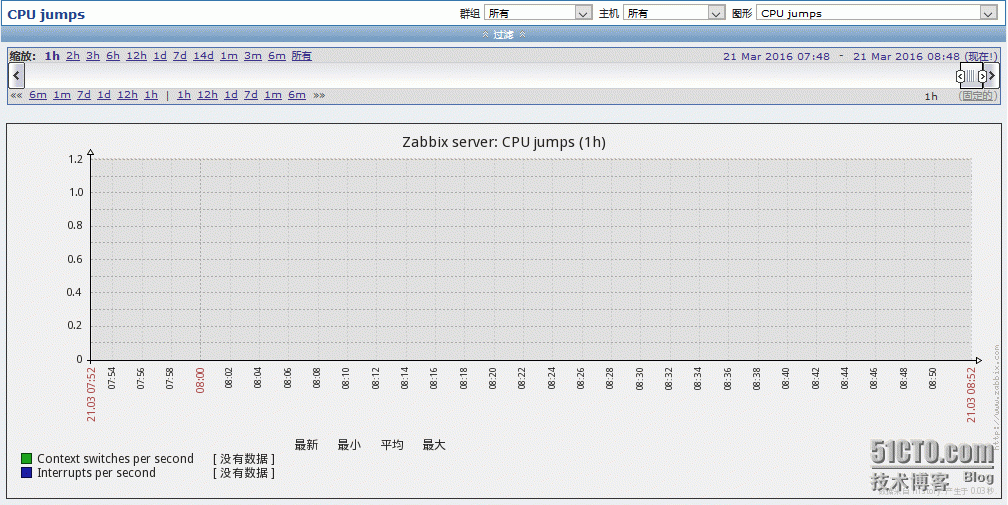Jump back 1h in time navigation
The height and width of the screenshot is (505, 1008).
pyautogui.click(x=151, y=95)
